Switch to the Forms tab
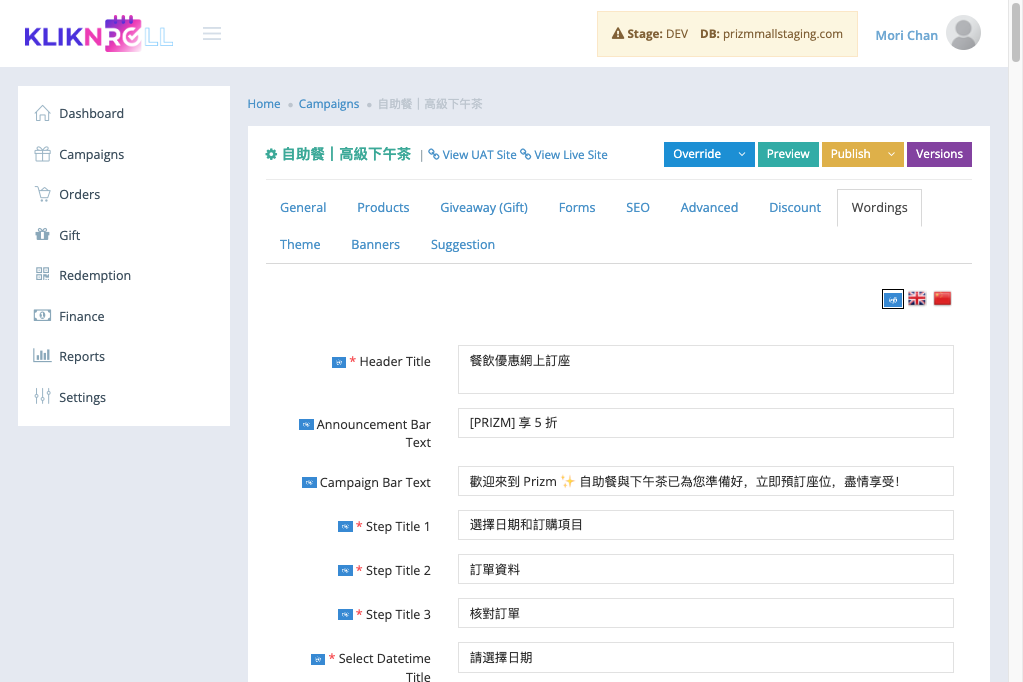Image resolution: width=1023 pixels, height=682 pixels. point(577,208)
